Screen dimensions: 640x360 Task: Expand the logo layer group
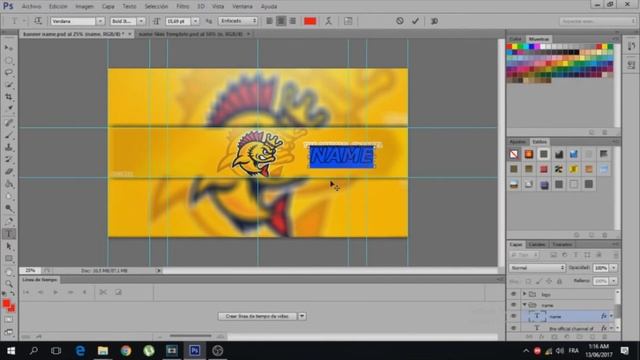[x=524, y=294]
